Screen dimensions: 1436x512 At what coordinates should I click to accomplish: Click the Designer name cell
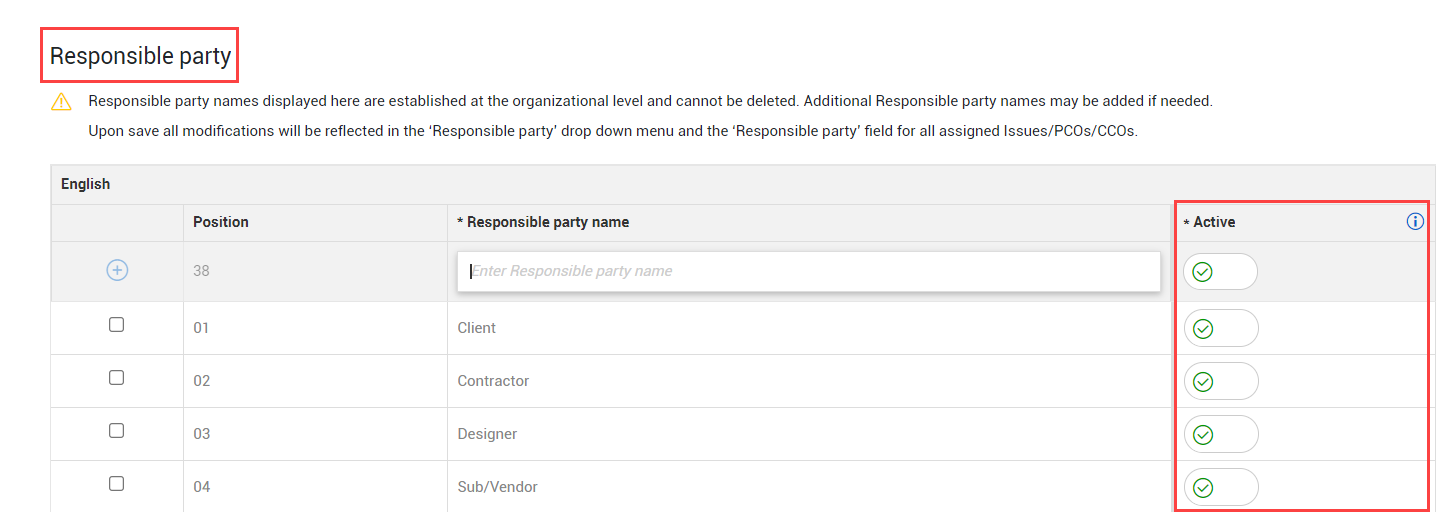[x=488, y=434]
